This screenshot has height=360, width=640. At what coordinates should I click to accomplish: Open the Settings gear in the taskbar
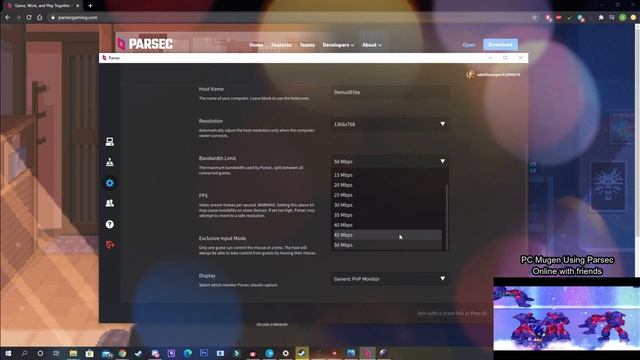click(286, 353)
